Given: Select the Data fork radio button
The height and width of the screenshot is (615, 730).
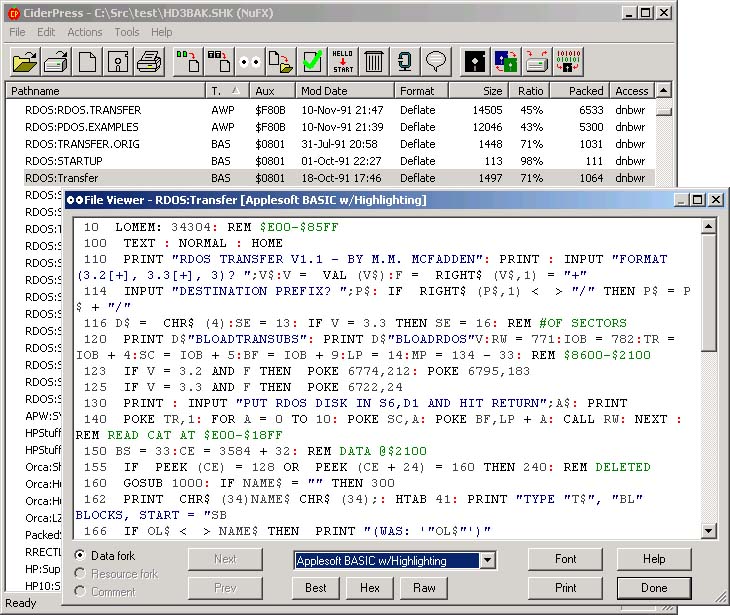Looking at the screenshot, I should coord(80,555).
